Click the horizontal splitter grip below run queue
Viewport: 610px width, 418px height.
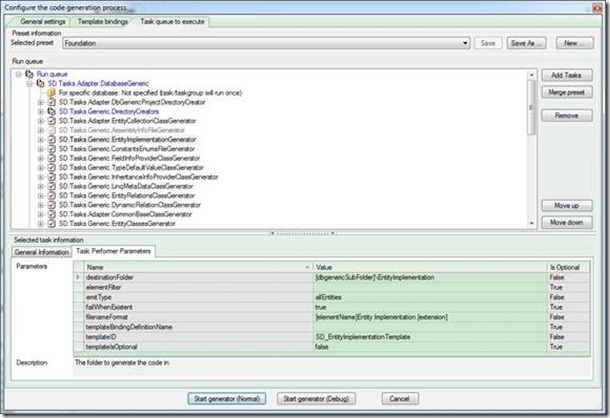303,233
